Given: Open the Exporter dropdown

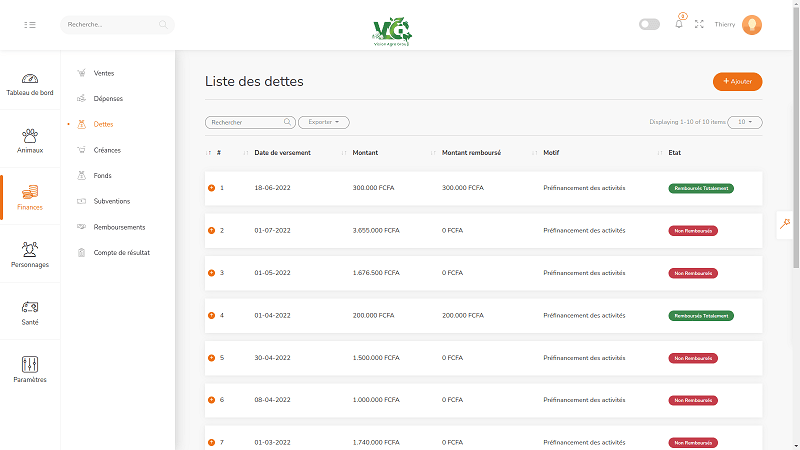Looking at the screenshot, I should pyautogui.click(x=324, y=122).
